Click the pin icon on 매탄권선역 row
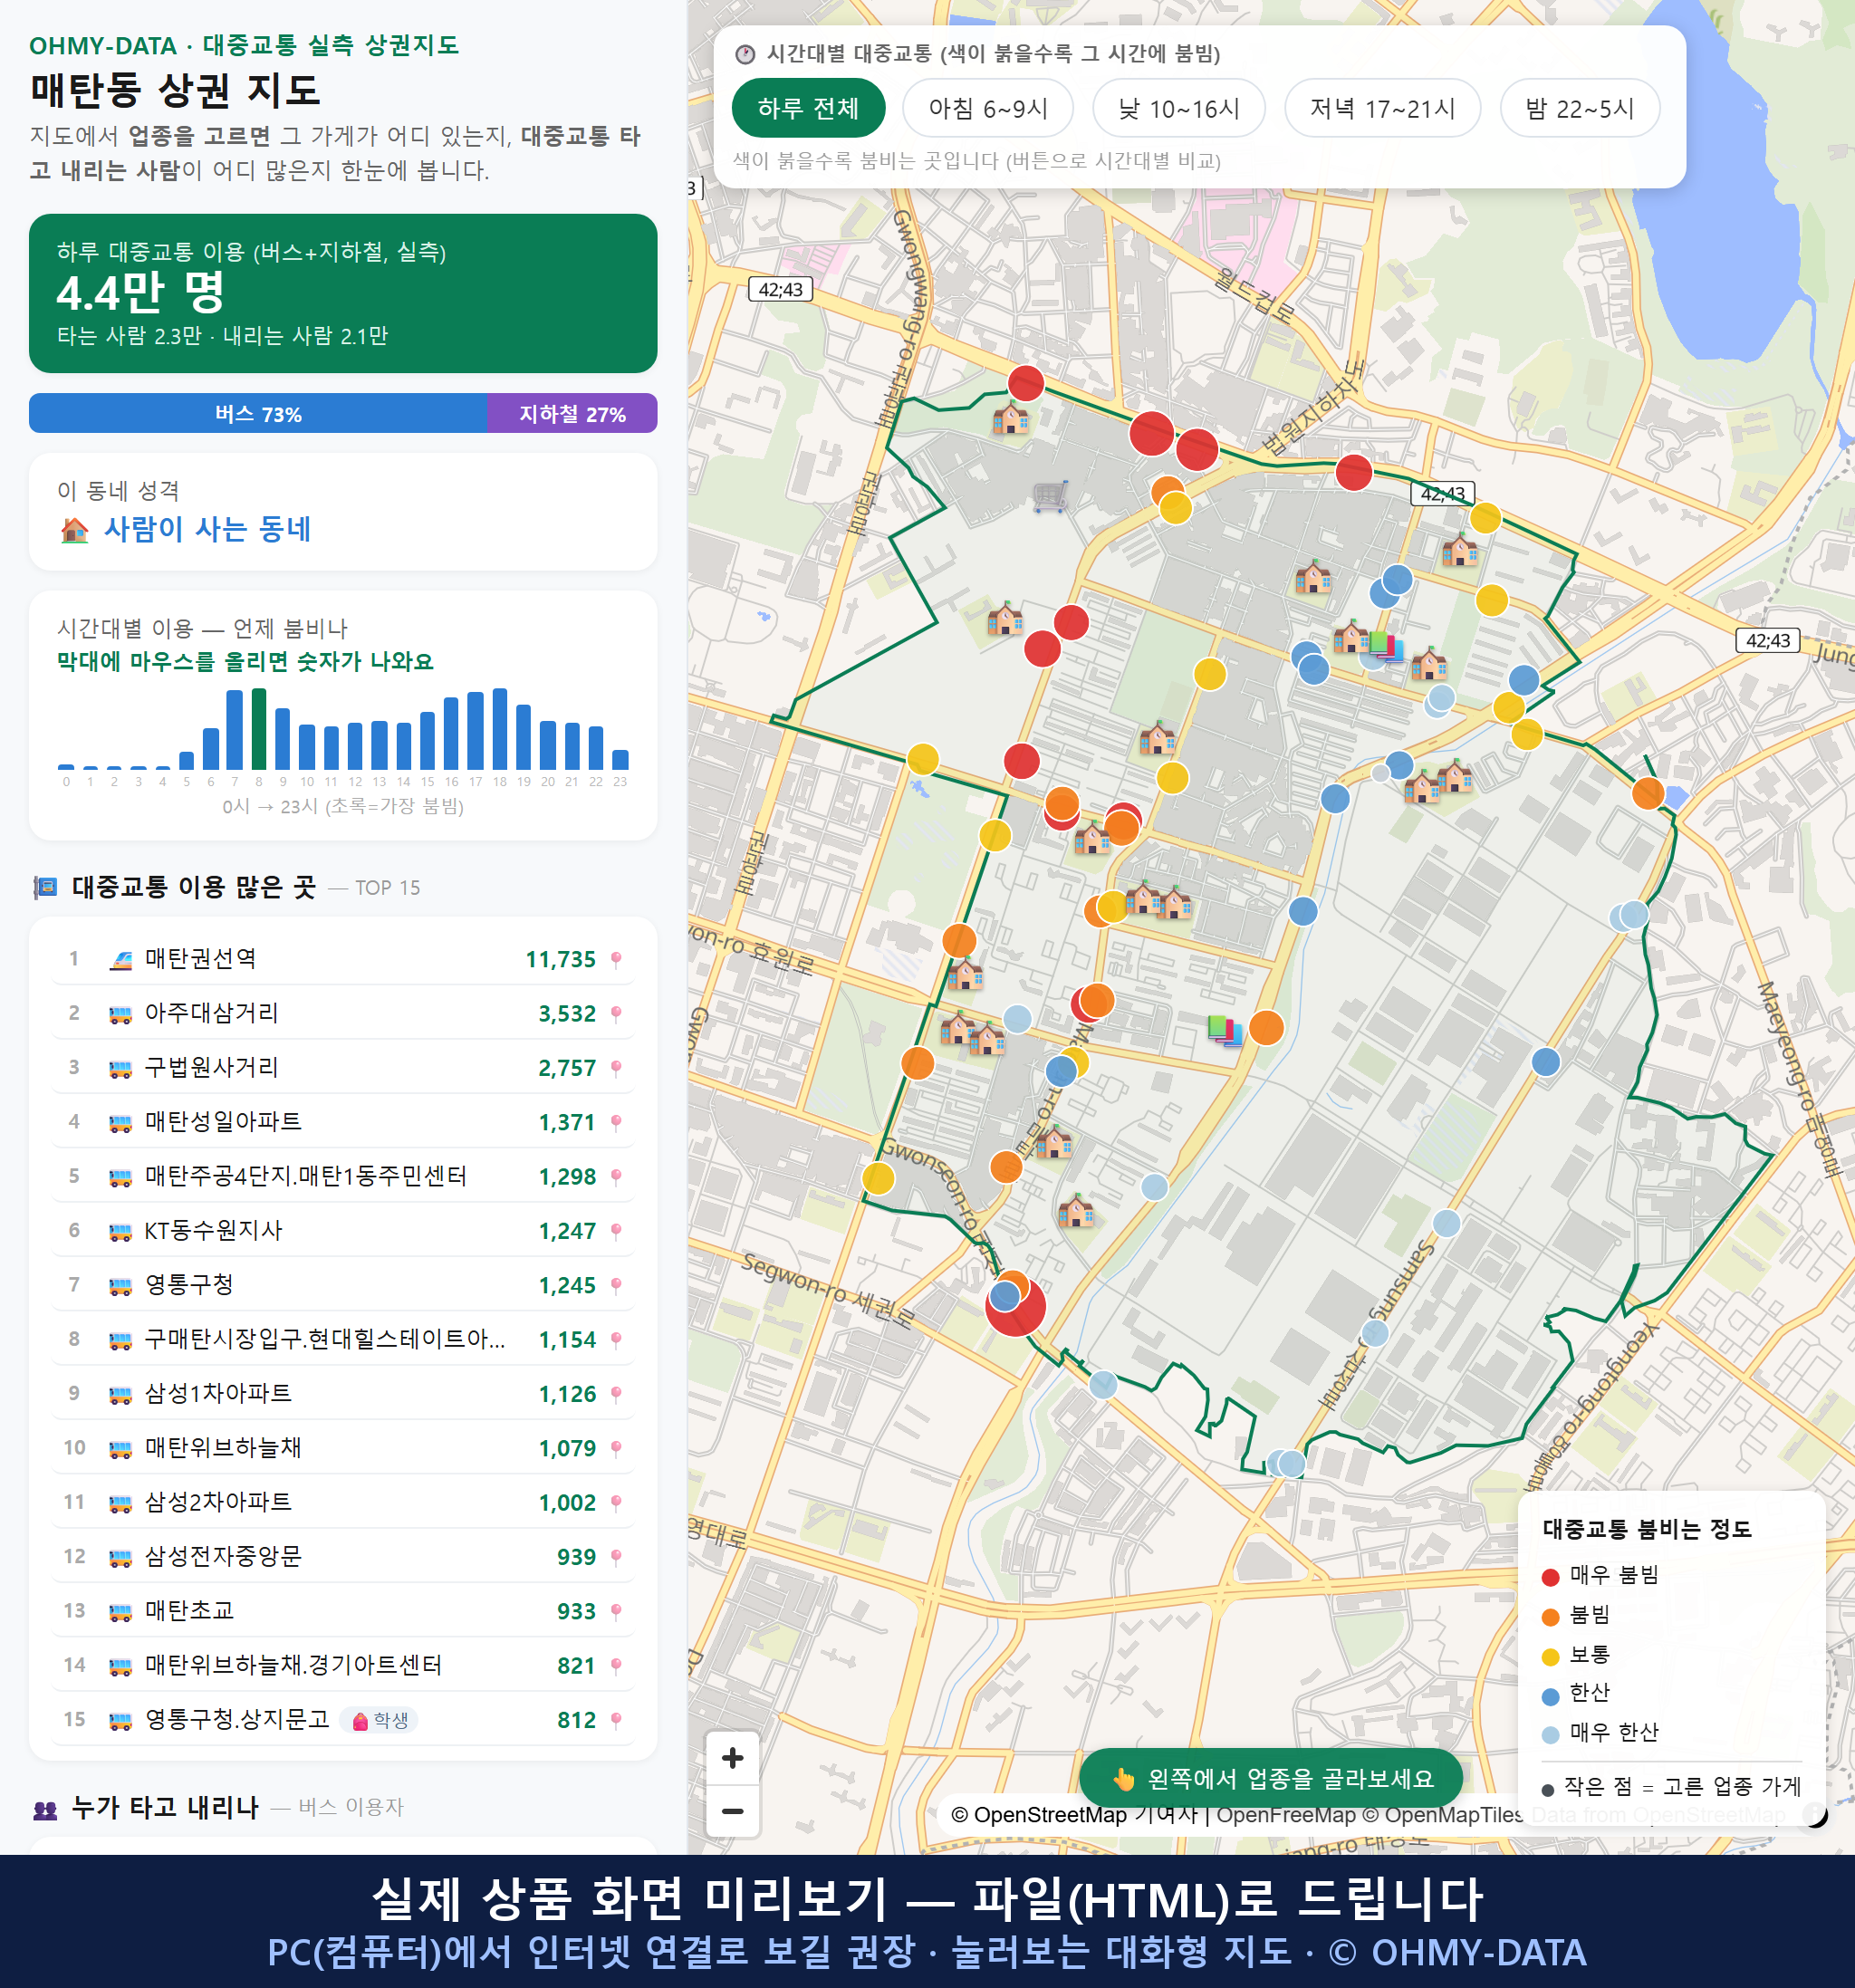Image resolution: width=1855 pixels, height=1988 pixels. pos(616,960)
